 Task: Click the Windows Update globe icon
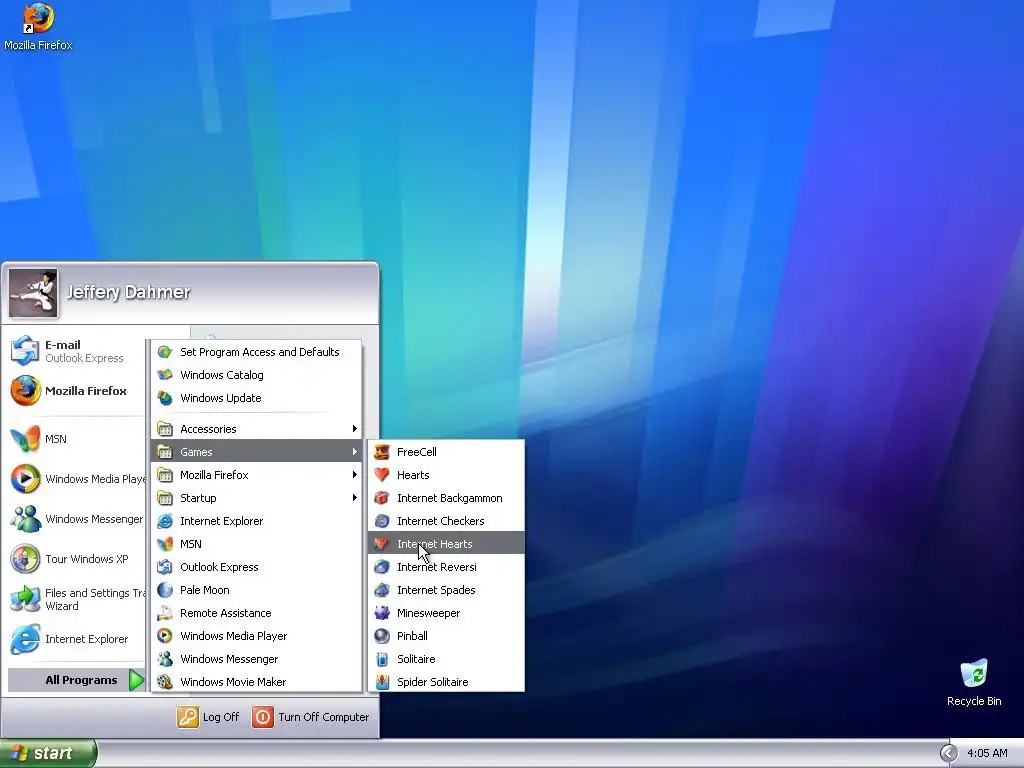tap(165, 398)
